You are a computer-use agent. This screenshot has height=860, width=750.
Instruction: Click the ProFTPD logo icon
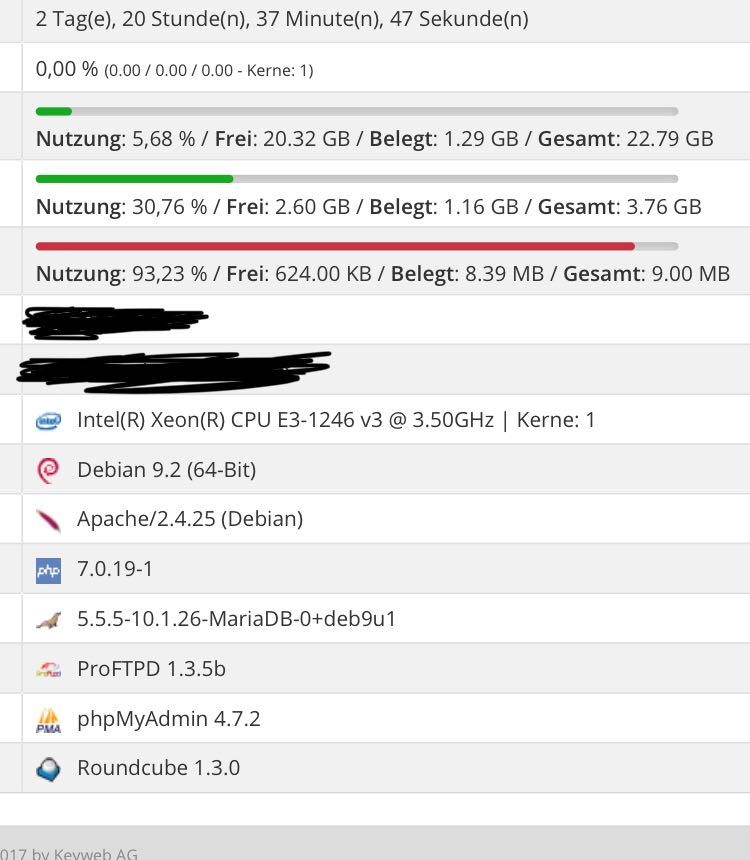(48, 670)
